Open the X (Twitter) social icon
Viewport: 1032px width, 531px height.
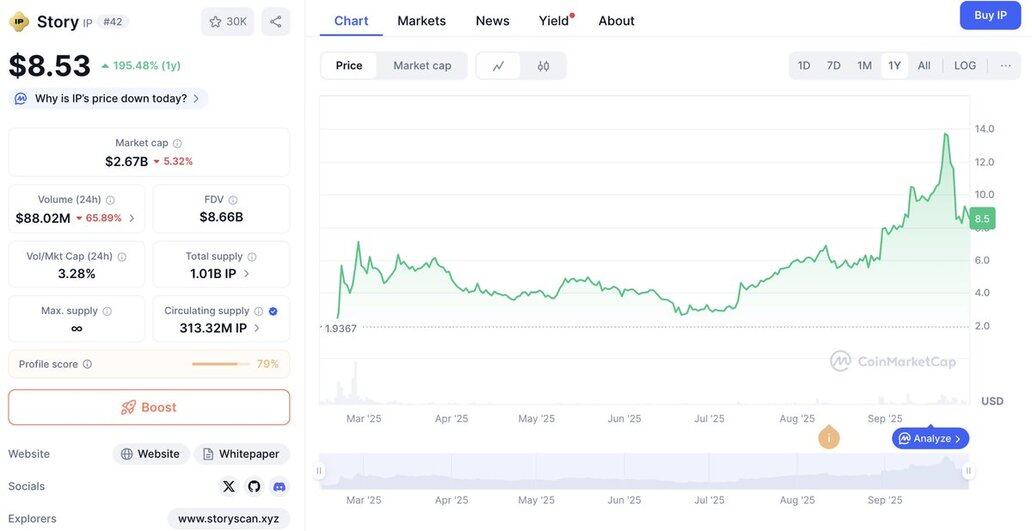(x=228, y=487)
